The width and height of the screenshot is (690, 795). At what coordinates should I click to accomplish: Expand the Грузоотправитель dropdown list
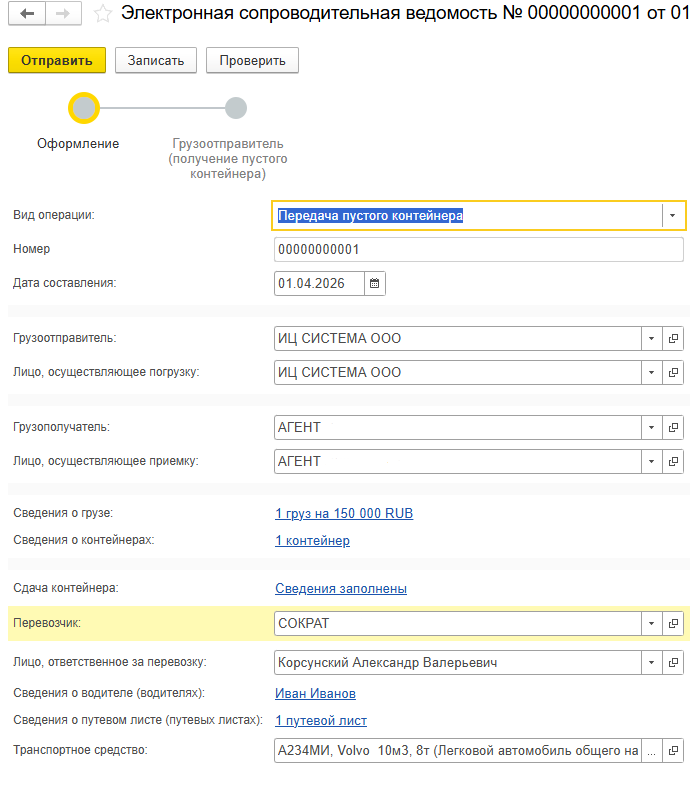pyautogui.click(x=651, y=339)
